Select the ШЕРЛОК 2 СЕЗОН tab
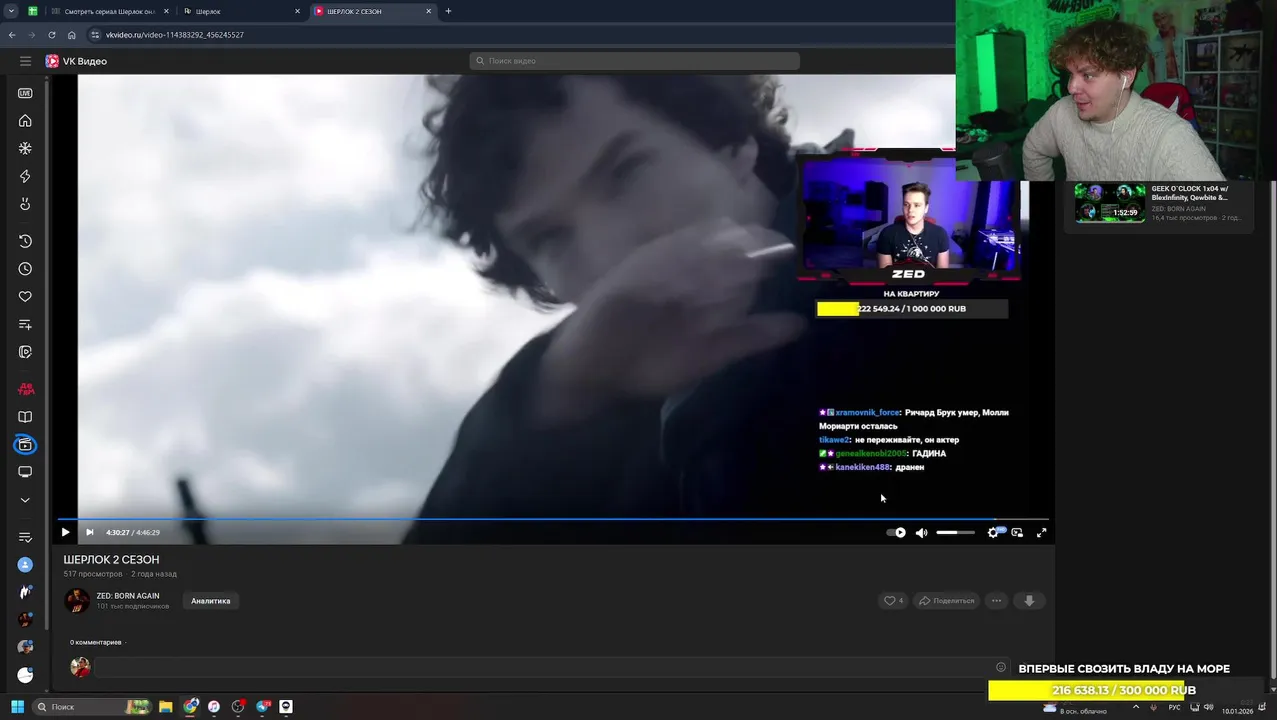Image resolution: width=1277 pixels, height=720 pixels. click(373, 11)
